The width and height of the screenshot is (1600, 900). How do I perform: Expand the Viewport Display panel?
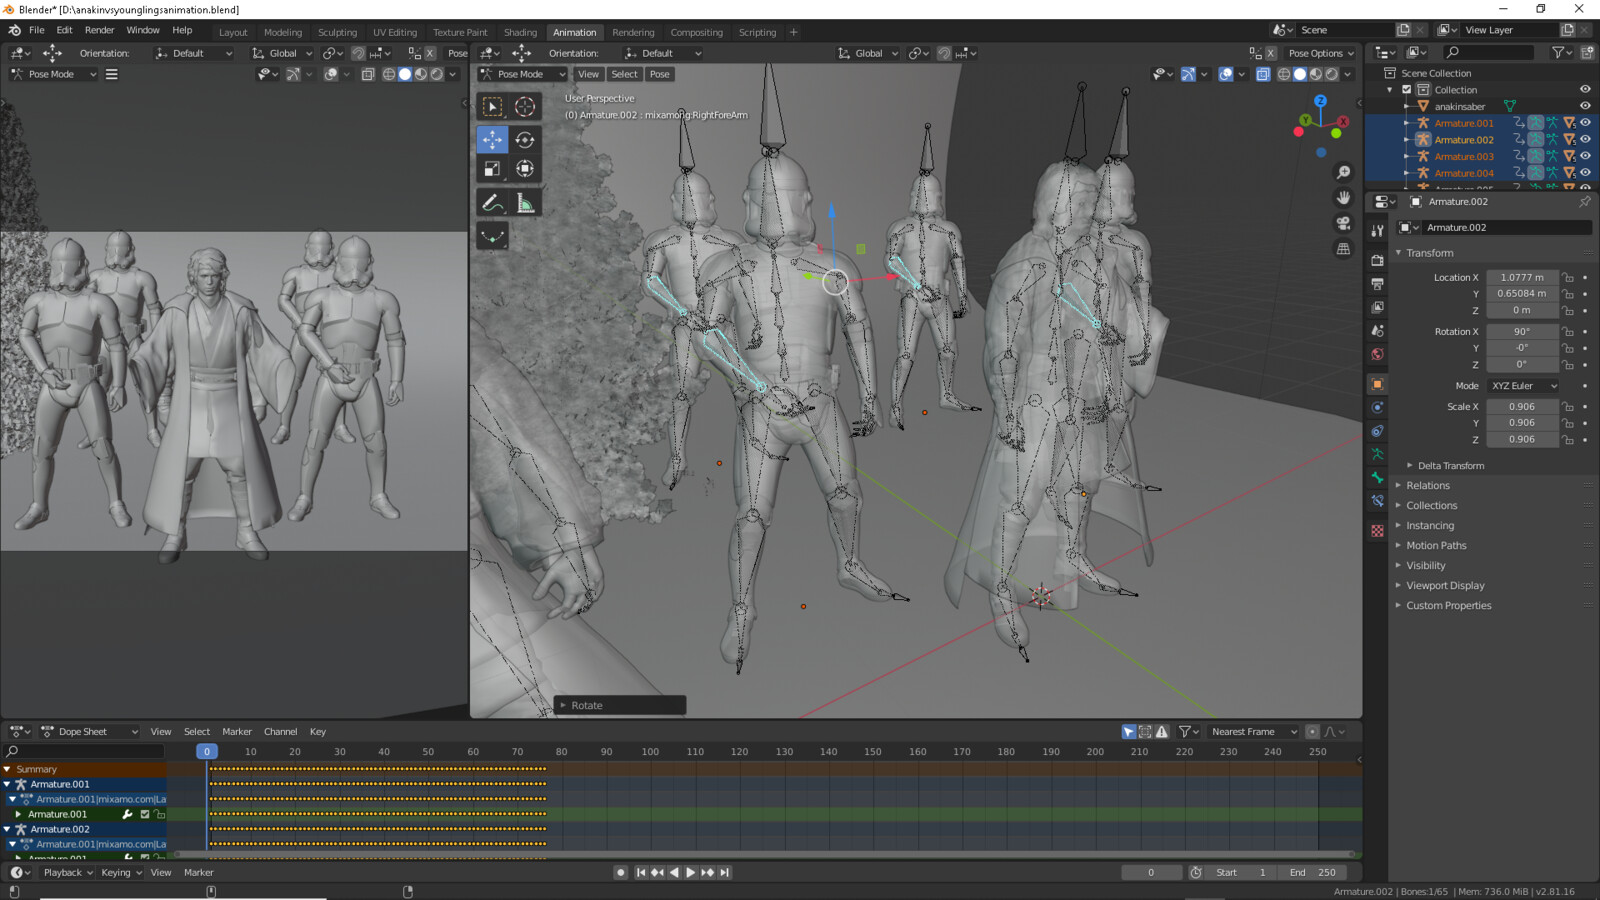[1445, 585]
